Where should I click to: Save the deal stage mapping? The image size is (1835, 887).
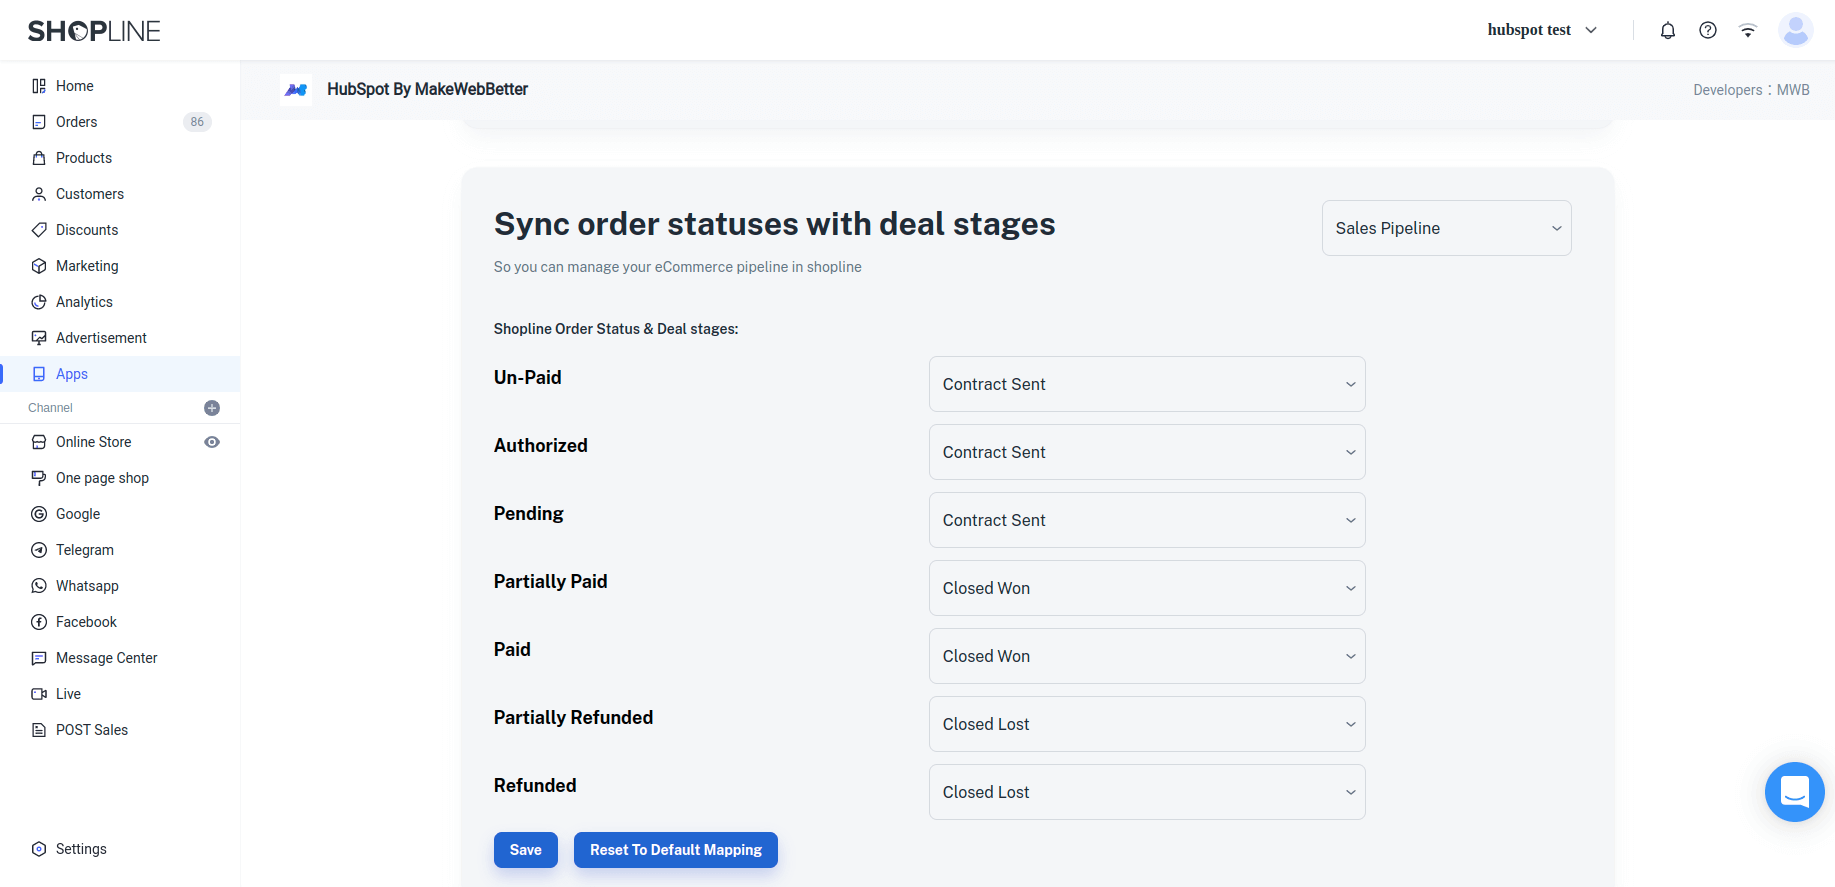point(526,850)
